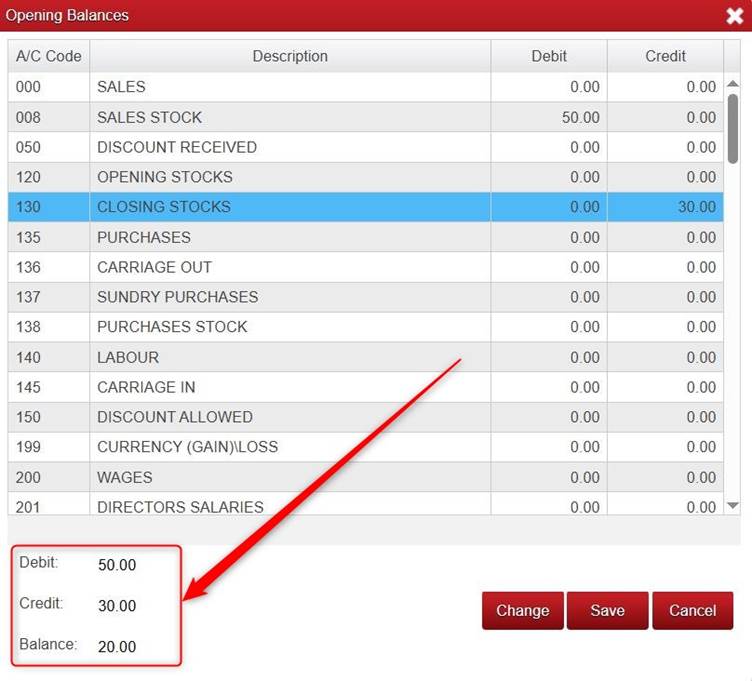The image size is (752, 681).
Task: Click the scrollbar down arrow
Action: coord(732,505)
